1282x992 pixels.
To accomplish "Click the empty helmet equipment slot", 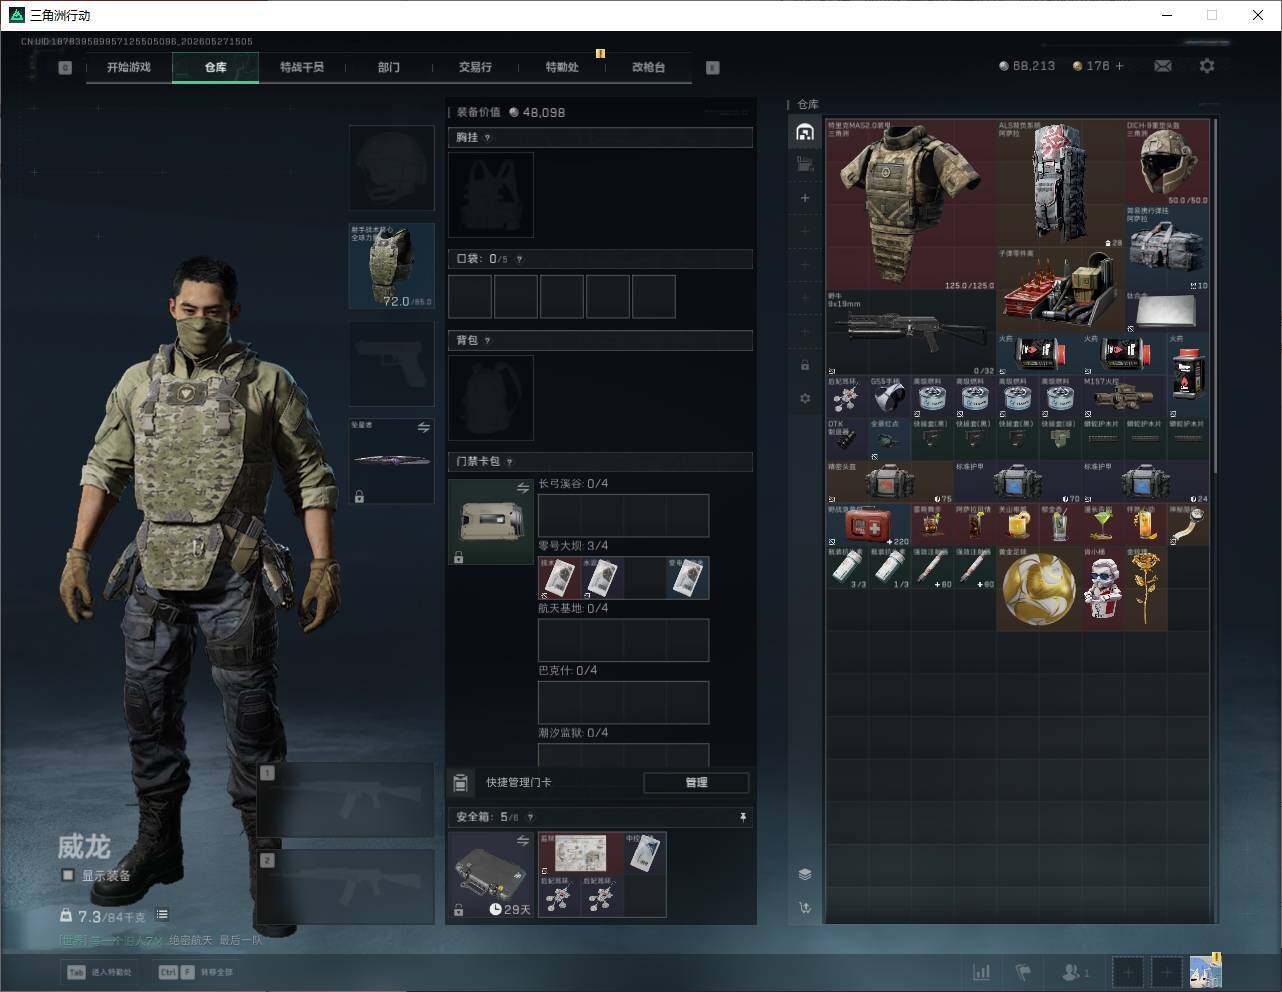I will click(x=391, y=168).
